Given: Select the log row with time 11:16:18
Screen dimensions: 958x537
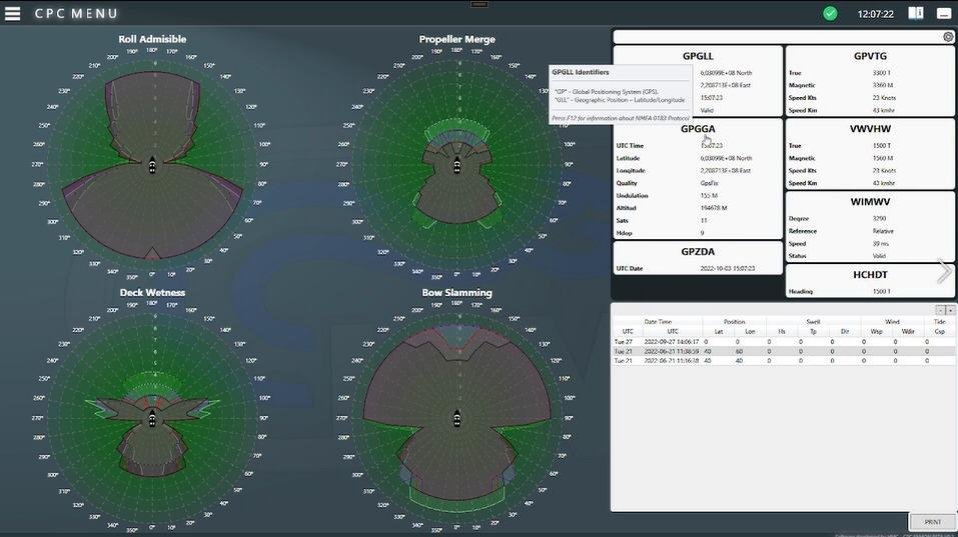Looking at the screenshot, I should (783, 360).
